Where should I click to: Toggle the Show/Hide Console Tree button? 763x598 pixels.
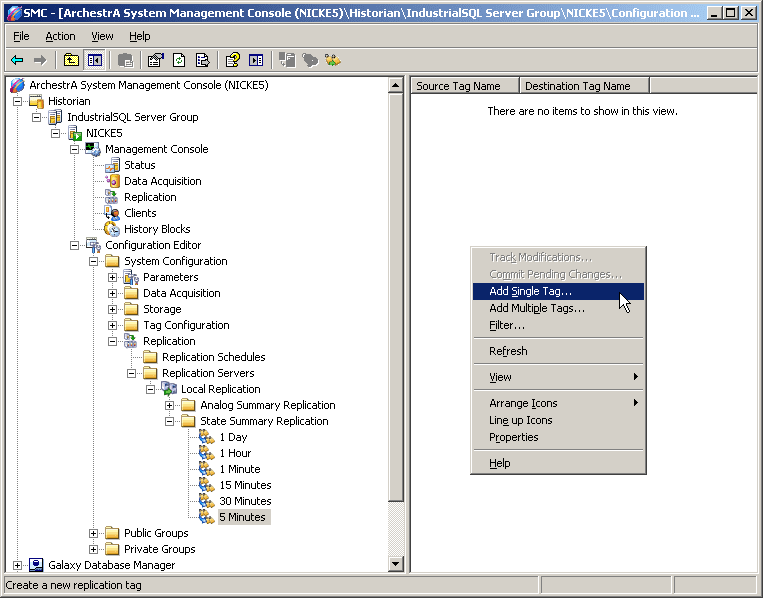(x=94, y=60)
